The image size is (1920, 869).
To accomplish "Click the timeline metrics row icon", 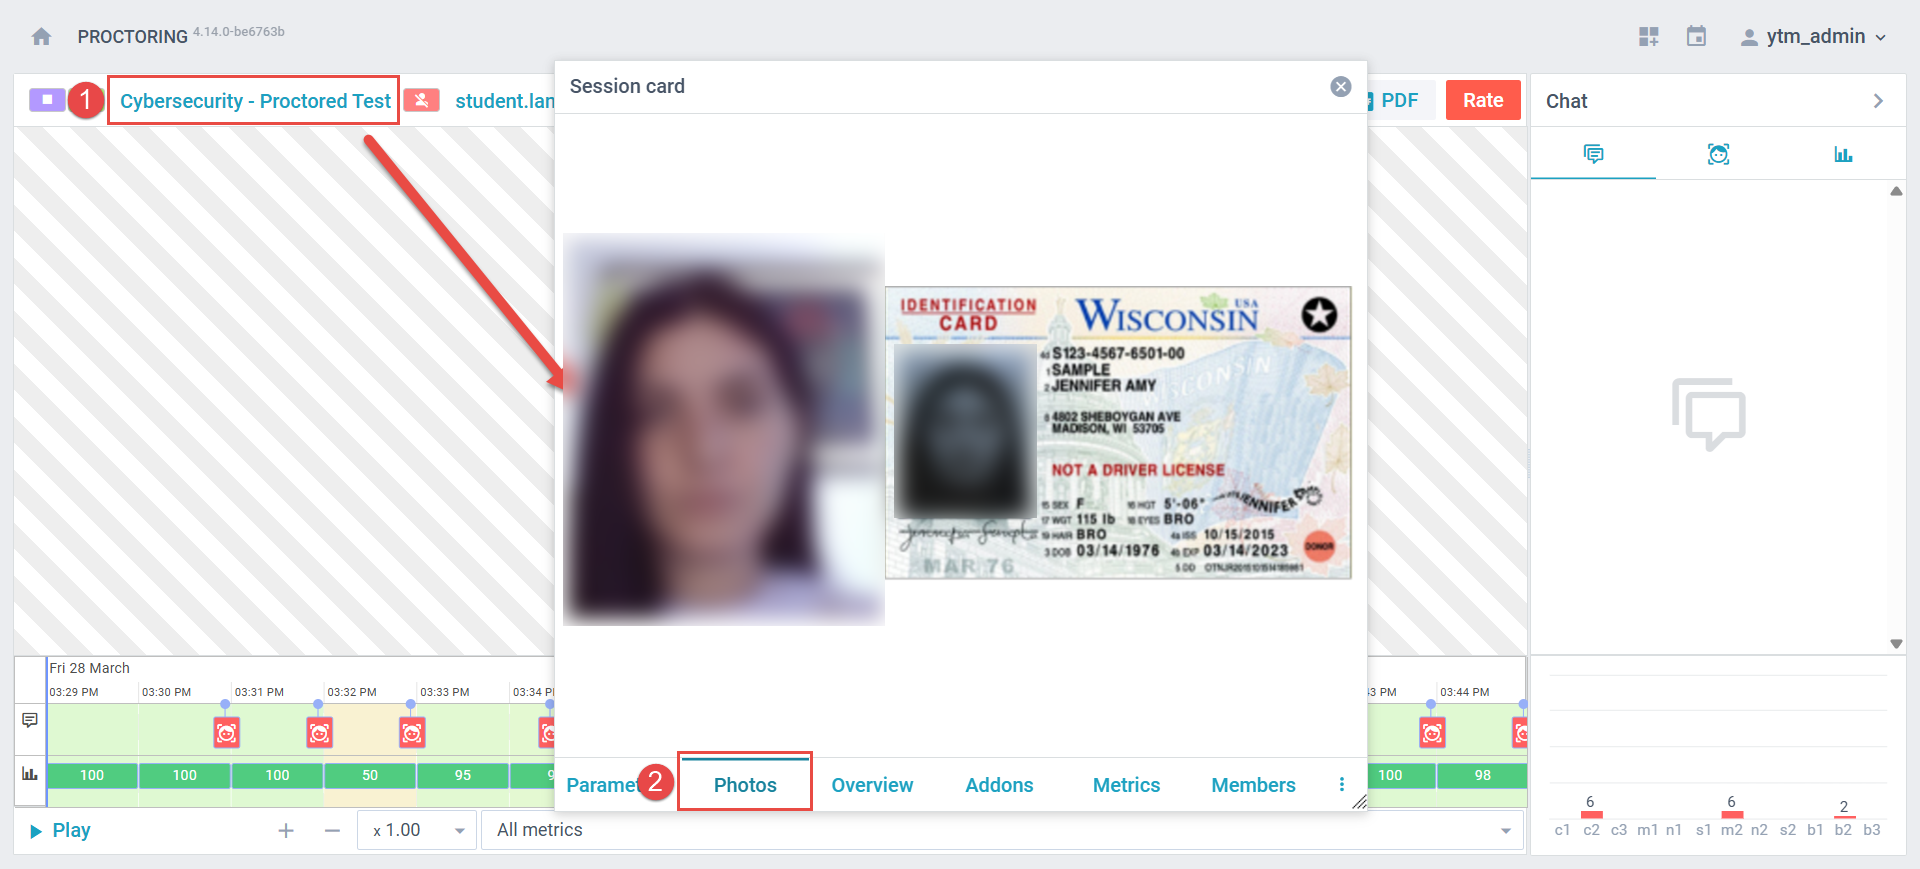I will [x=30, y=774].
